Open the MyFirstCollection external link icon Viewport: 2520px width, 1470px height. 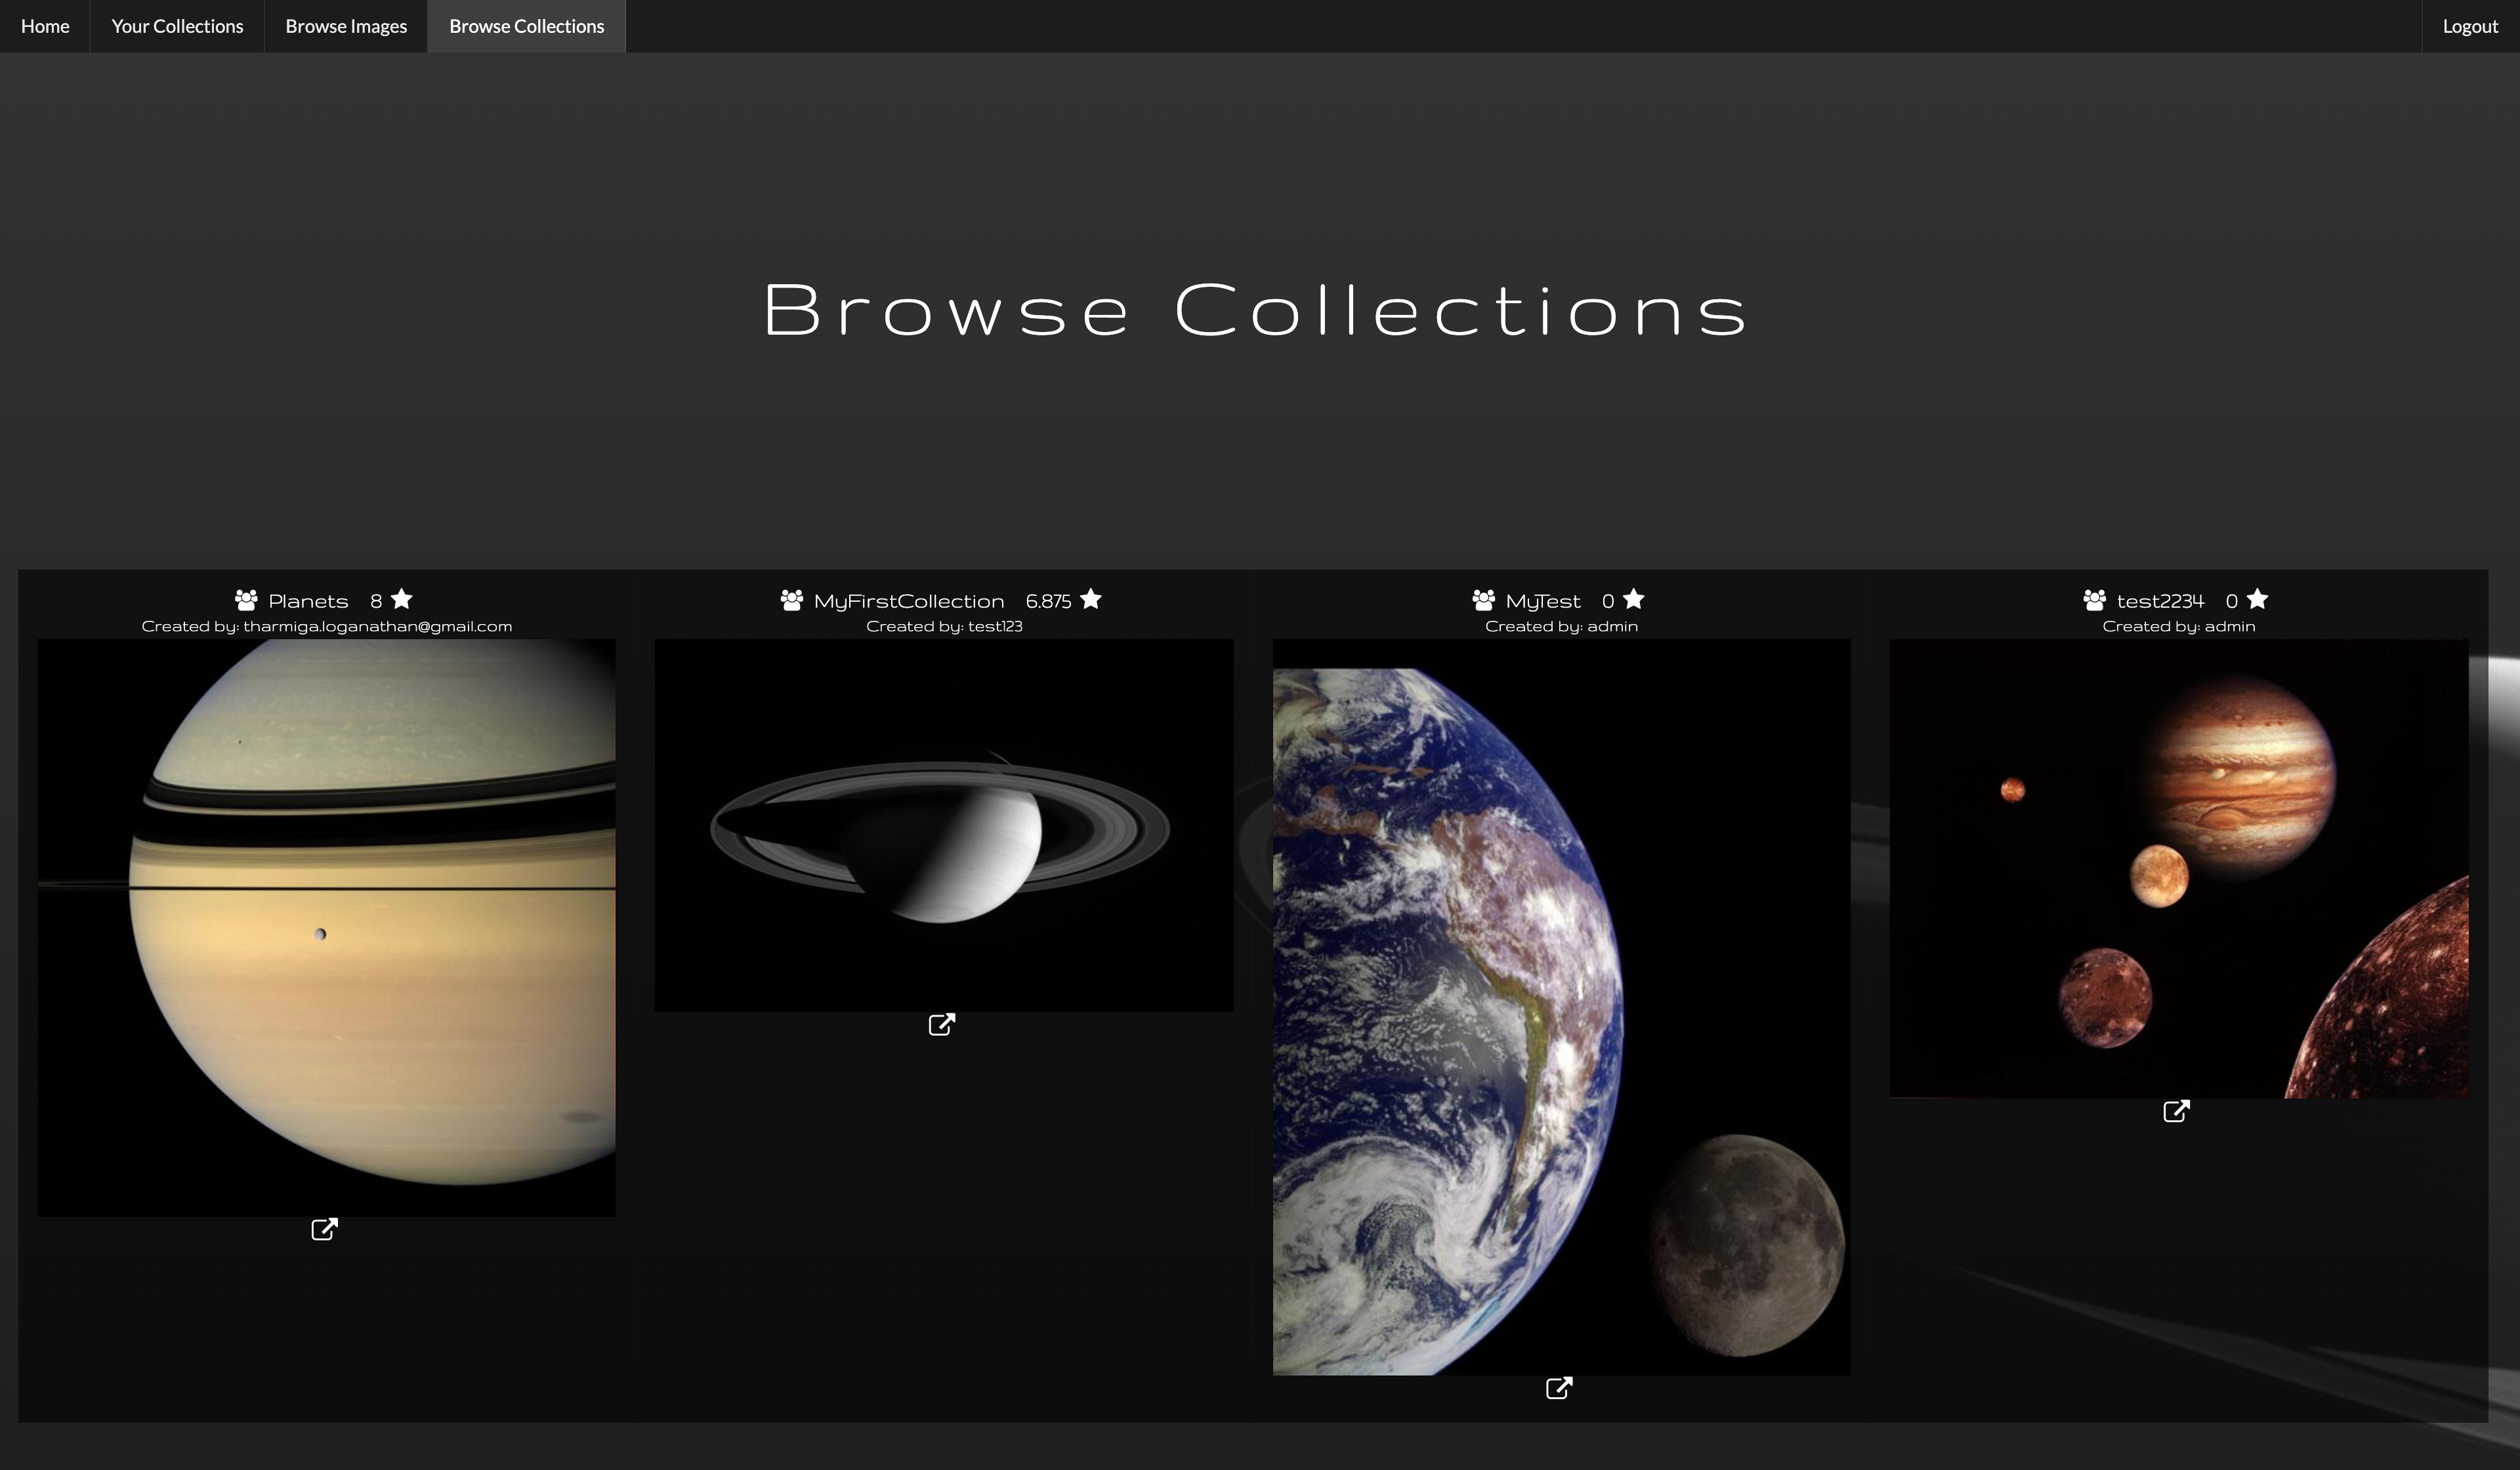coord(941,1024)
